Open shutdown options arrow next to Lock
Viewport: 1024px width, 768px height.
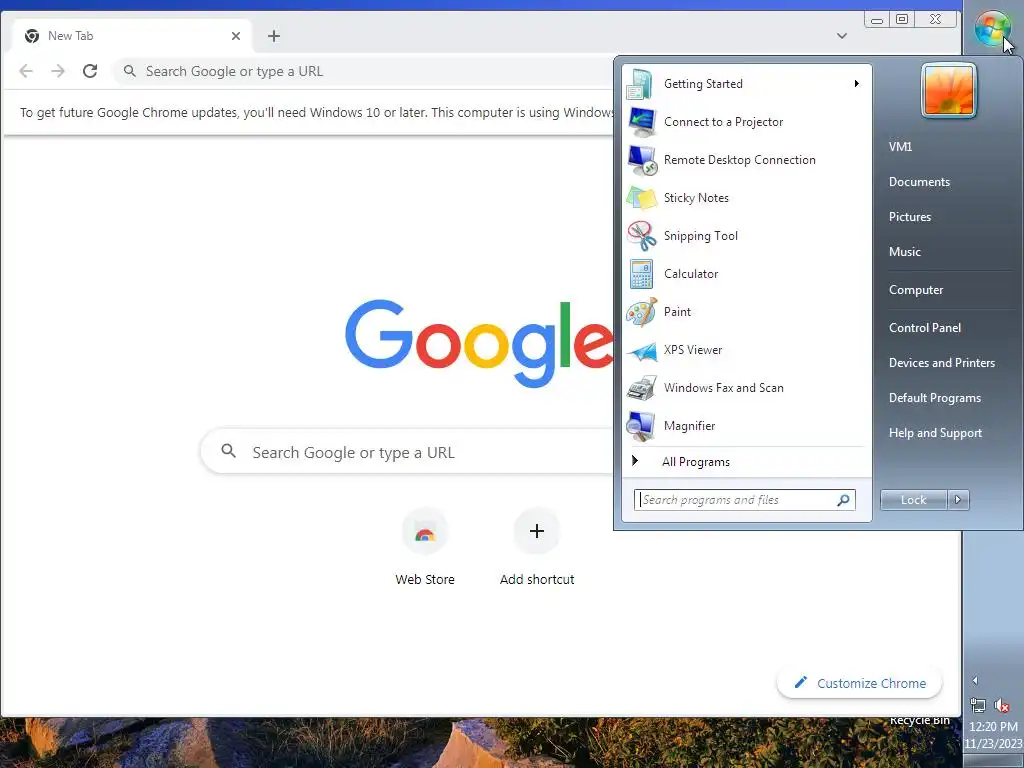(958, 500)
